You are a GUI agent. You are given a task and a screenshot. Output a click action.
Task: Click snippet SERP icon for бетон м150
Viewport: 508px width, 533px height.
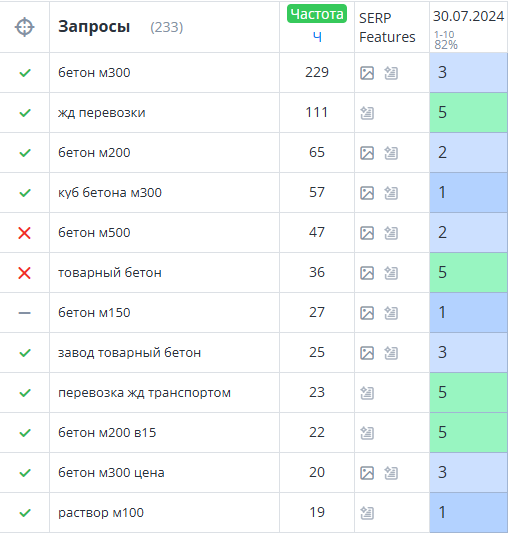[391, 313]
